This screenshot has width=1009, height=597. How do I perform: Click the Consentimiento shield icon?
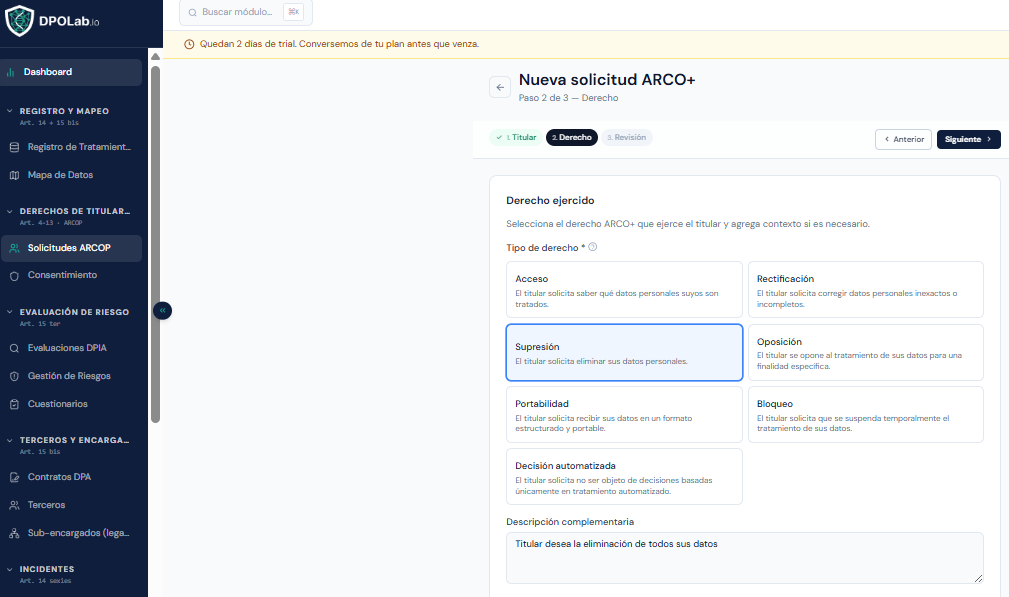pyautogui.click(x=14, y=275)
